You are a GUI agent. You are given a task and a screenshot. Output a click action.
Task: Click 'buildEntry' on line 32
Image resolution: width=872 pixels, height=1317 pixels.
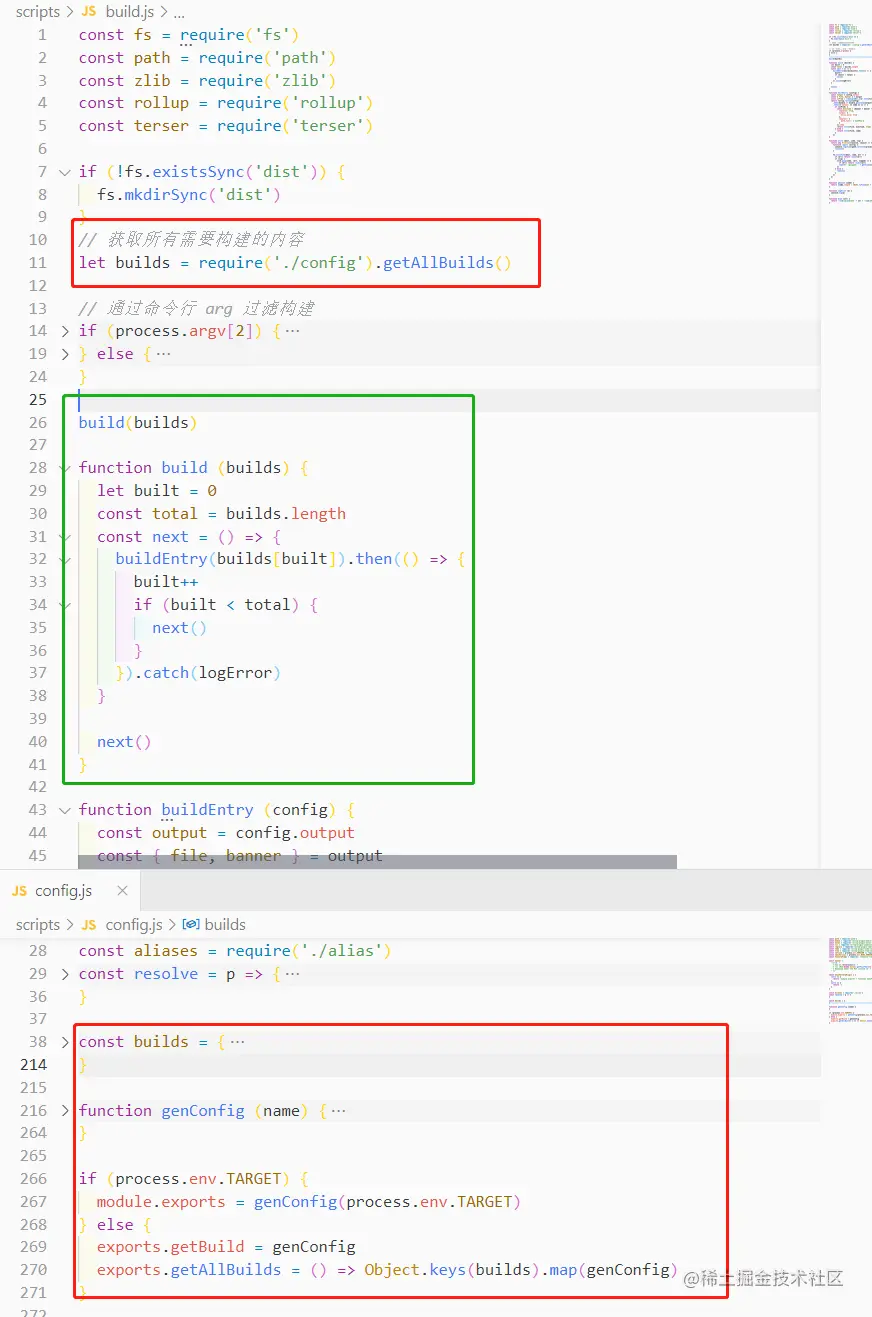pos(161,559)
